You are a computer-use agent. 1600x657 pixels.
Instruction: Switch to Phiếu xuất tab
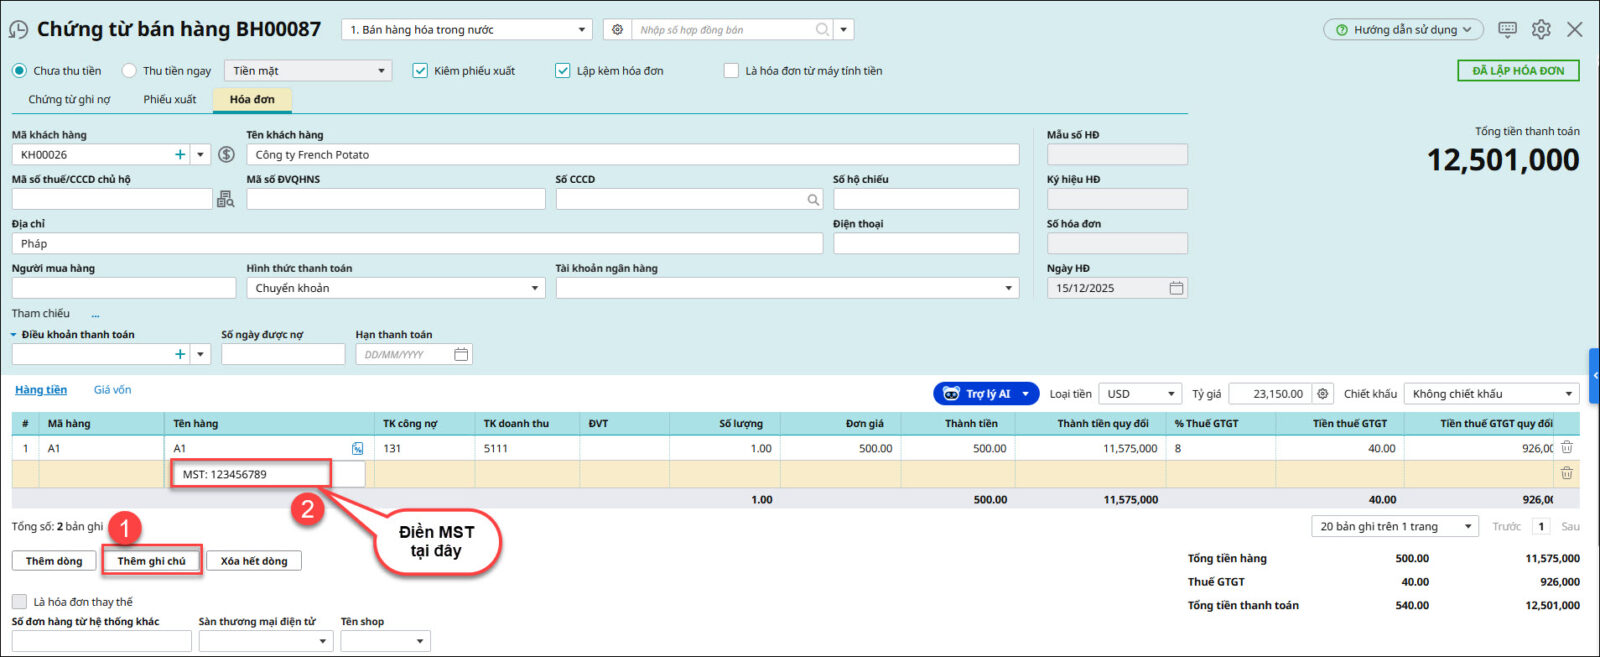pyautogui.click(x=169, y=100)
